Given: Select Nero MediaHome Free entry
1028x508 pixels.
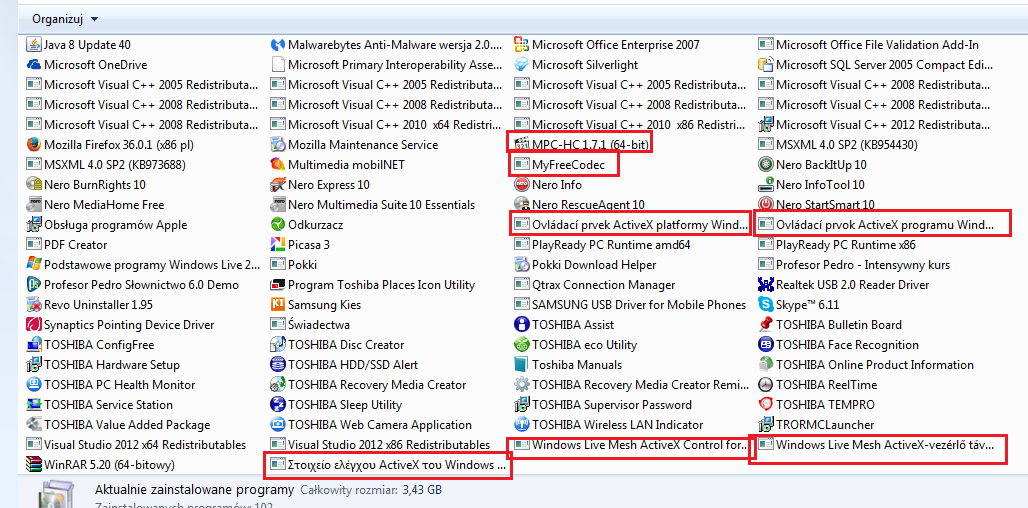Looking at the screenshot, I should click(95, 205).
